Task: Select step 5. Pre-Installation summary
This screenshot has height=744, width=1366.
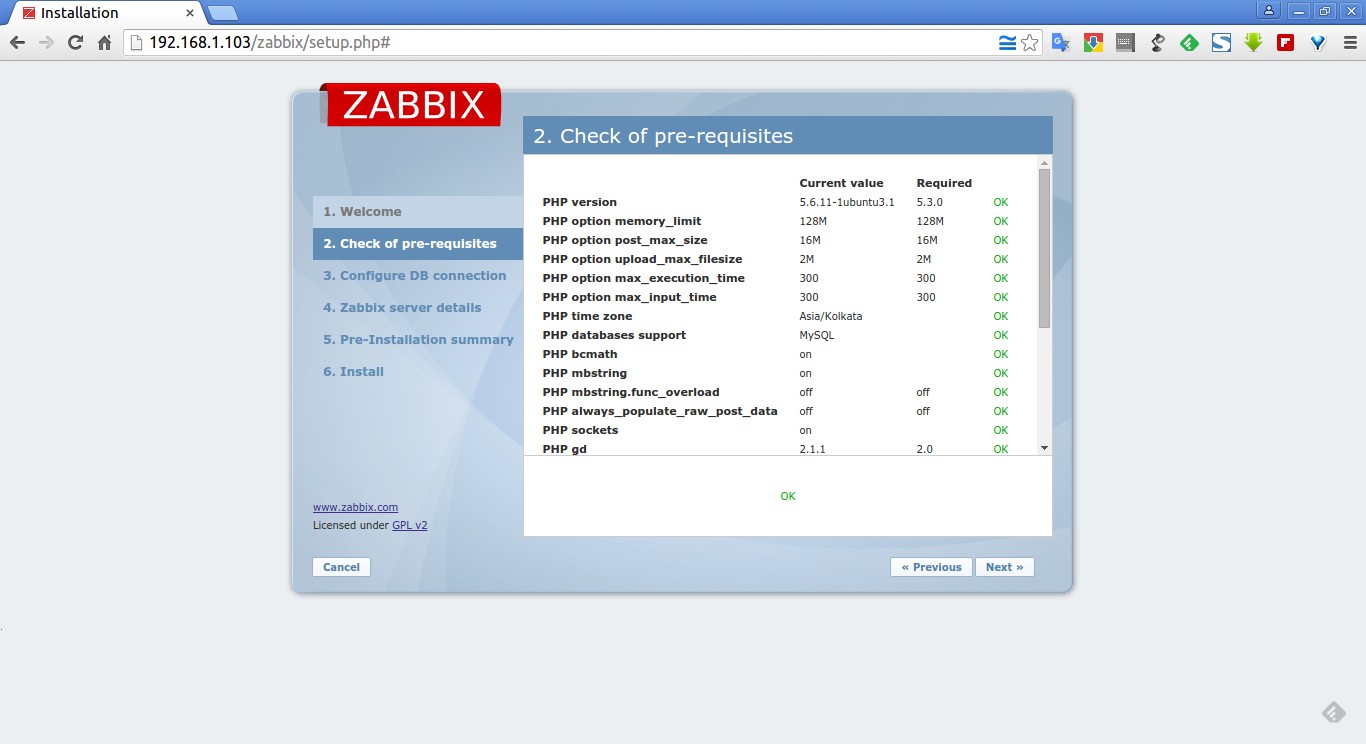Action: pos(417,340)
